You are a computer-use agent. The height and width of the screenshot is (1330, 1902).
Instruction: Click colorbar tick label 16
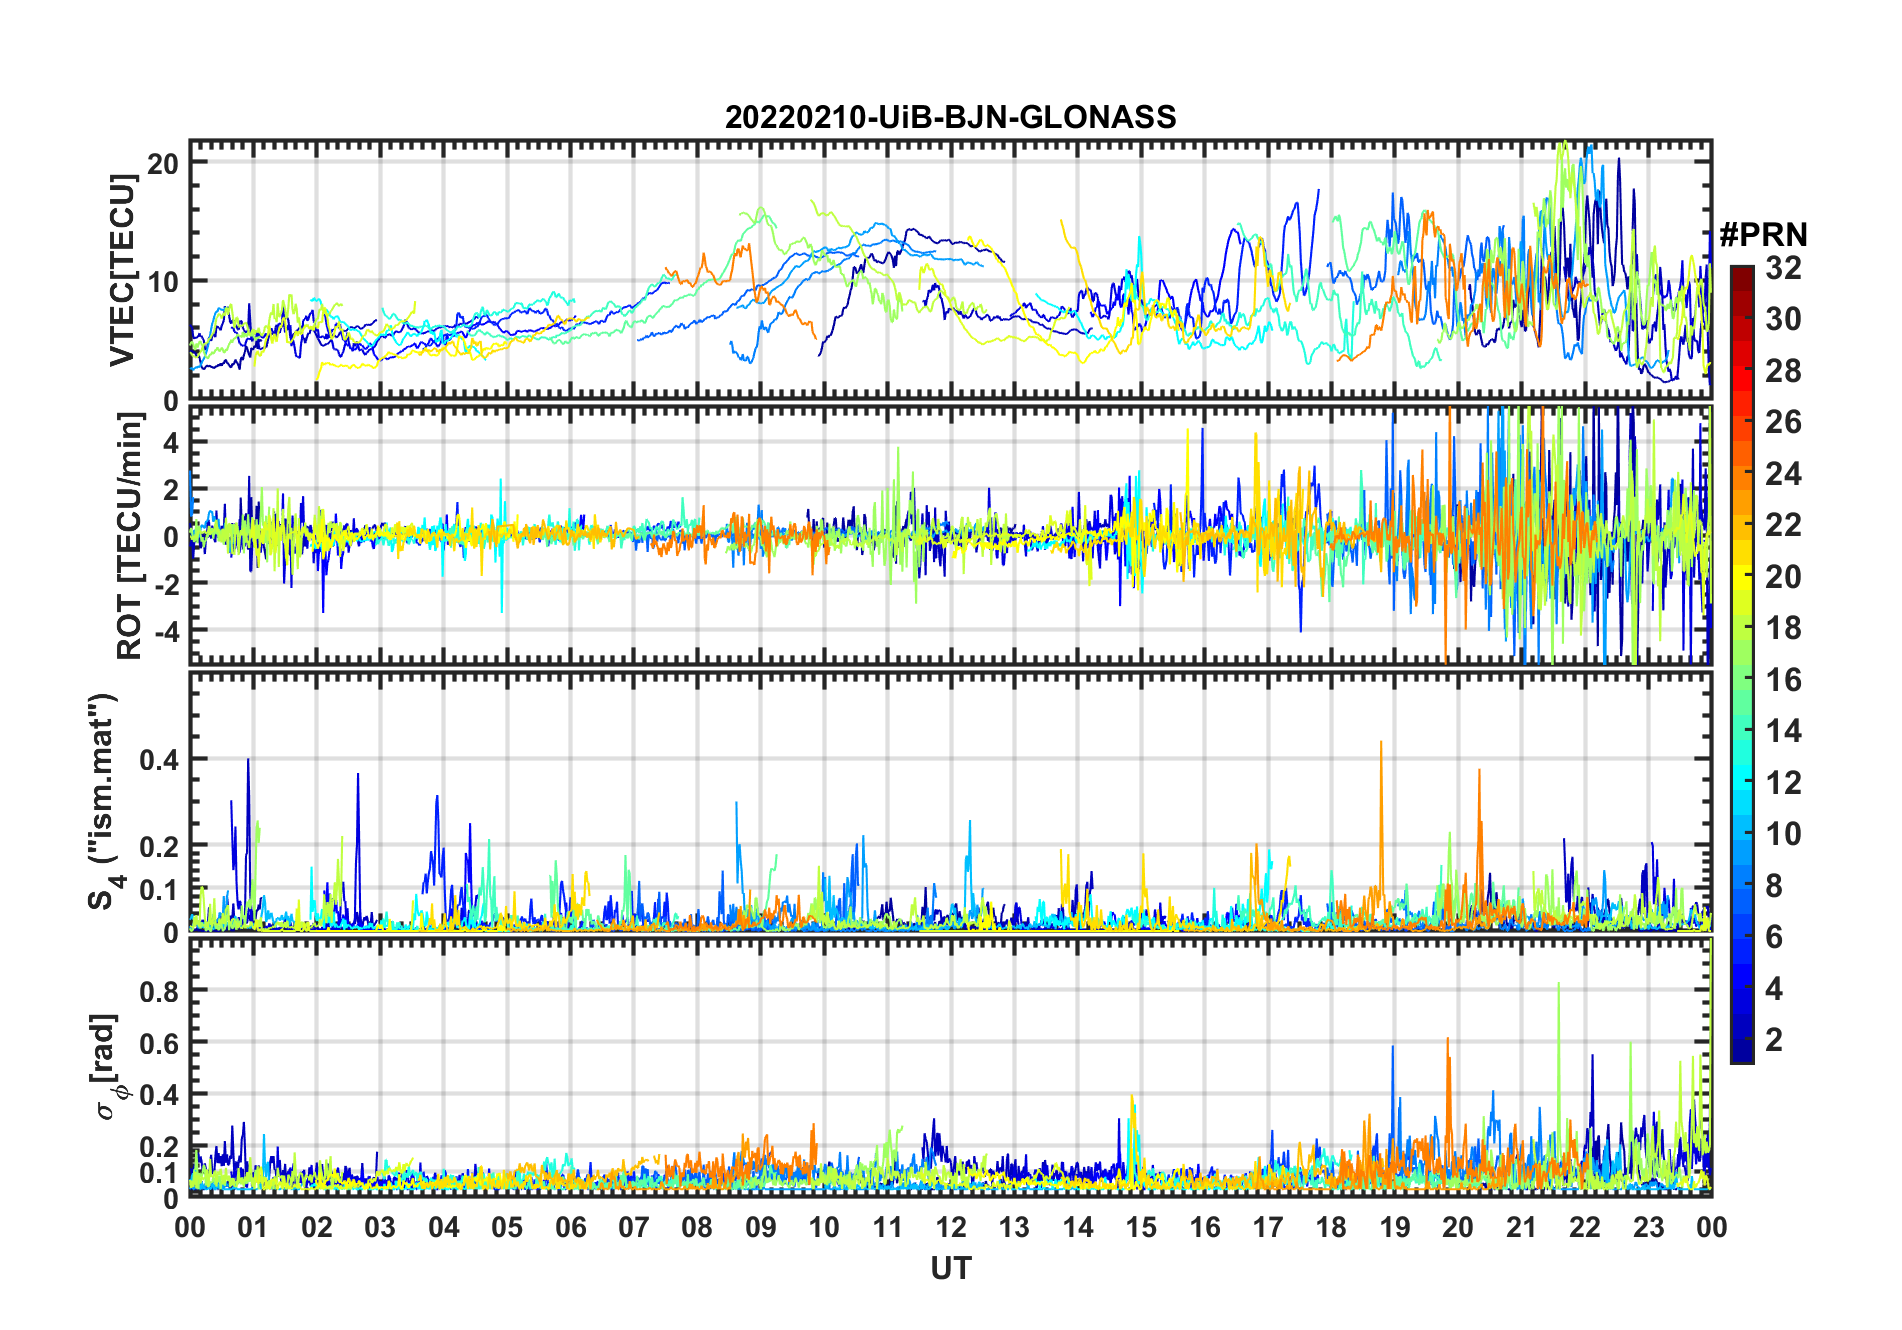1783,680
